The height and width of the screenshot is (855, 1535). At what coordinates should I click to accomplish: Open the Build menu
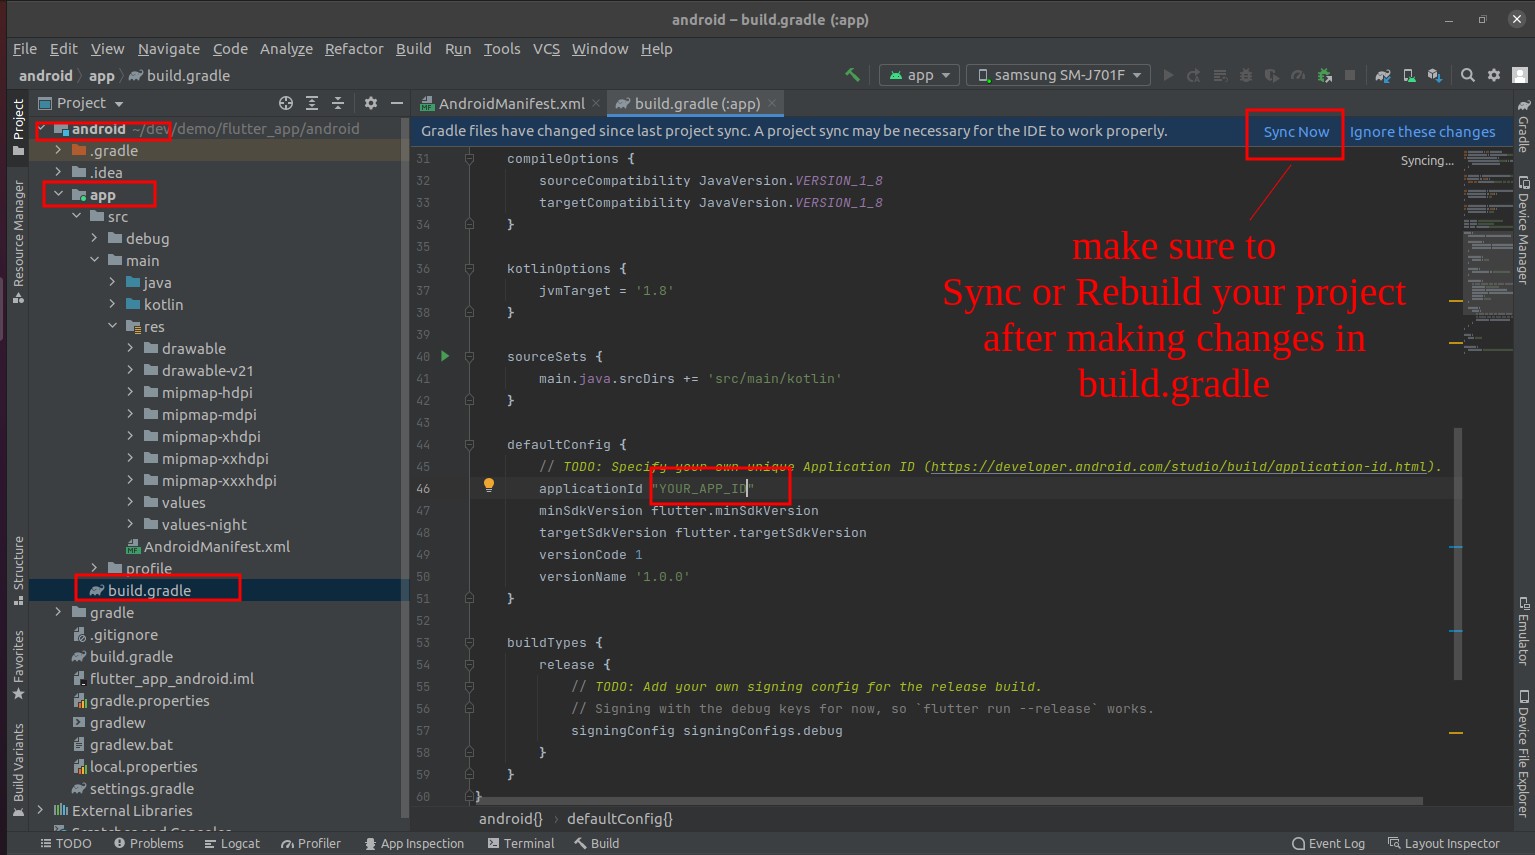pos(413,48)
